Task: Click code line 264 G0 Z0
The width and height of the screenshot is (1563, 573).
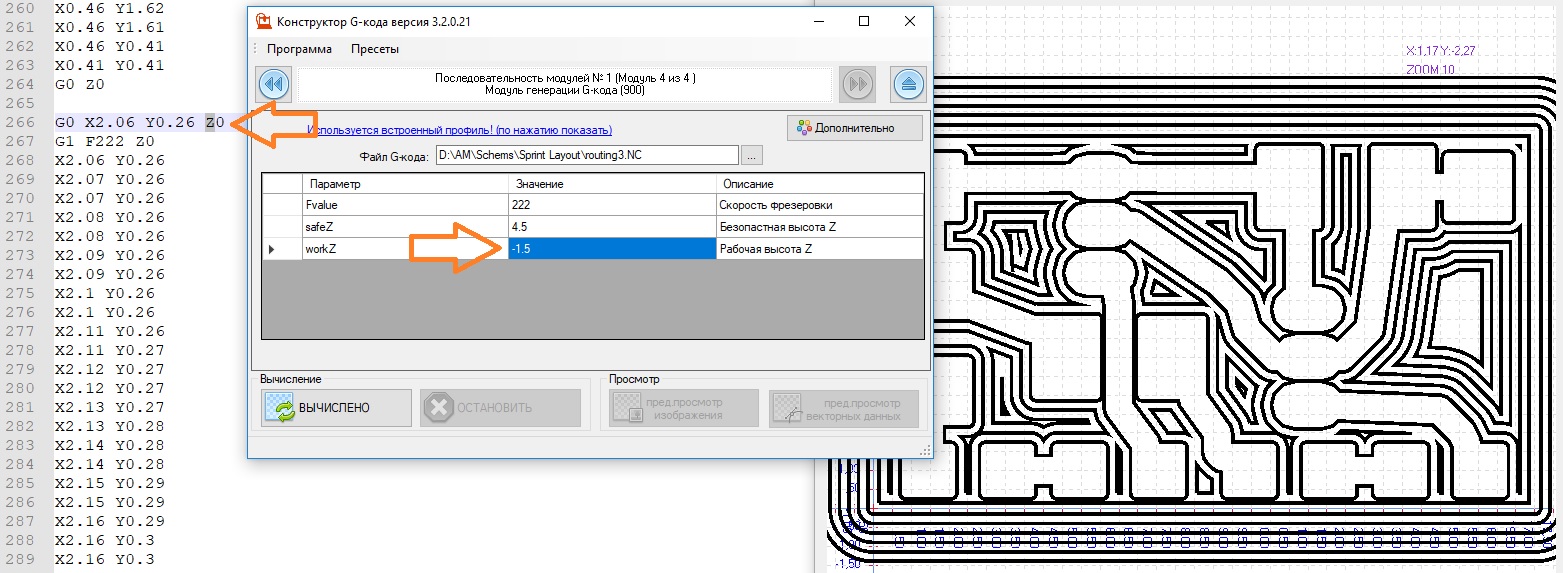Action: point(79,84)
